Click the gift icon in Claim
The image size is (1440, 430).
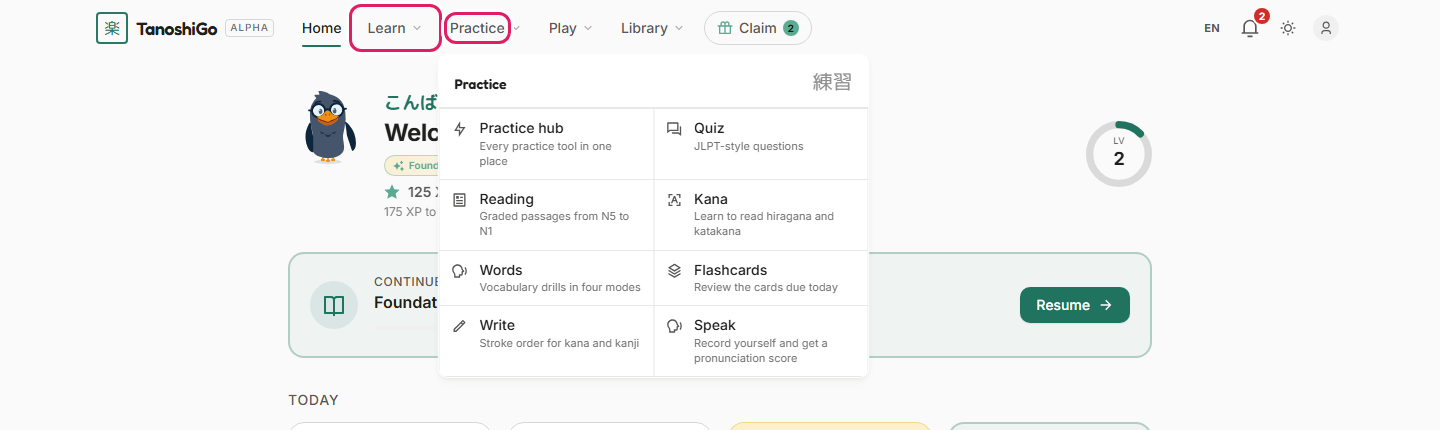click(725, 28)
